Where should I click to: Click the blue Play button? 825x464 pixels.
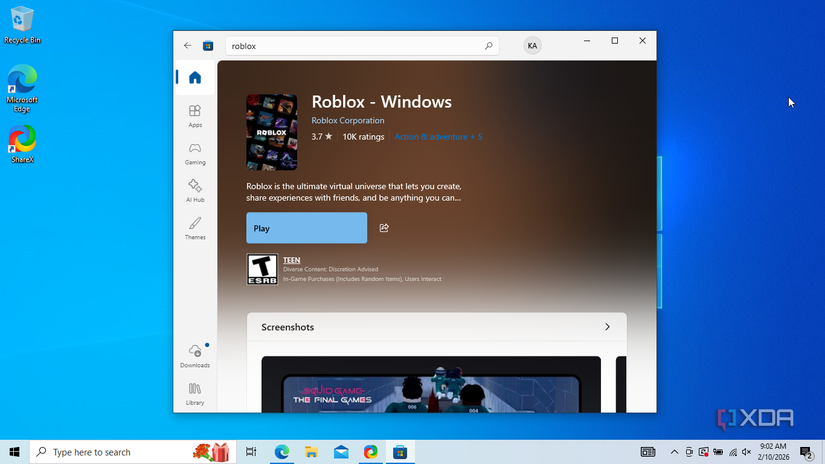(x=307, y=228)
